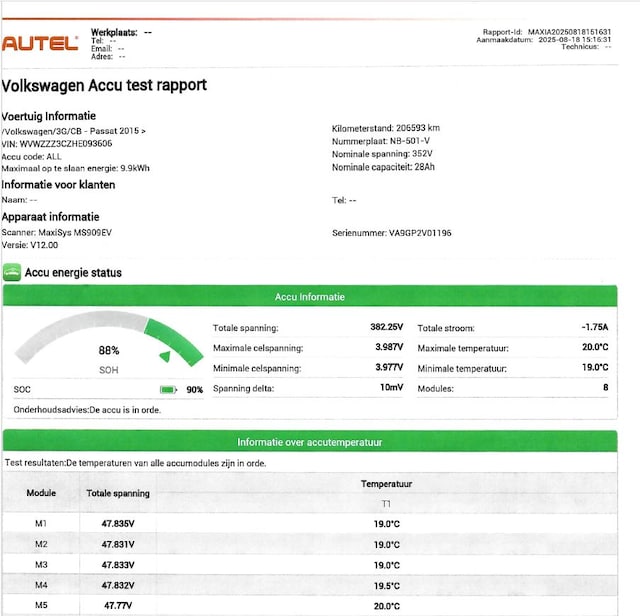This screenshot has width=640, height=616.
Task: Click the '/Volkswagen/3G/CB - Passat 2015 >' path
Action: pos(73,131)
